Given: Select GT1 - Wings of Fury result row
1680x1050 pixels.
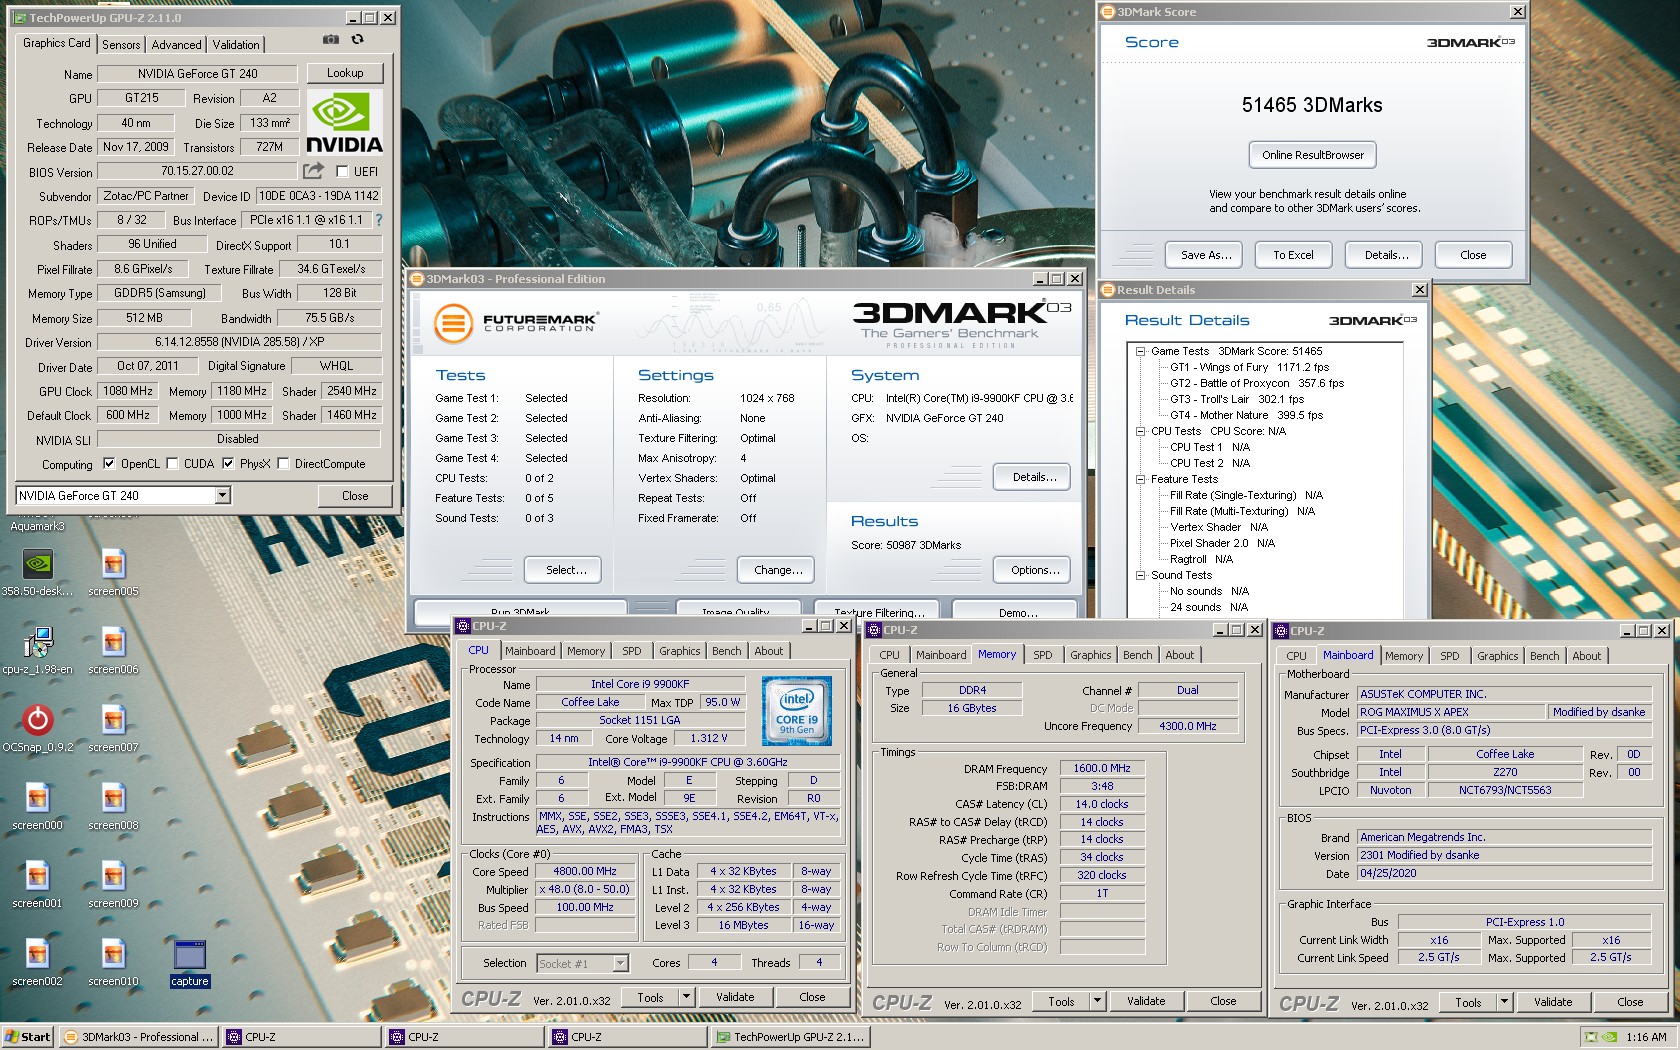Looking at the screenshot, I should (x=1249, y=367).
